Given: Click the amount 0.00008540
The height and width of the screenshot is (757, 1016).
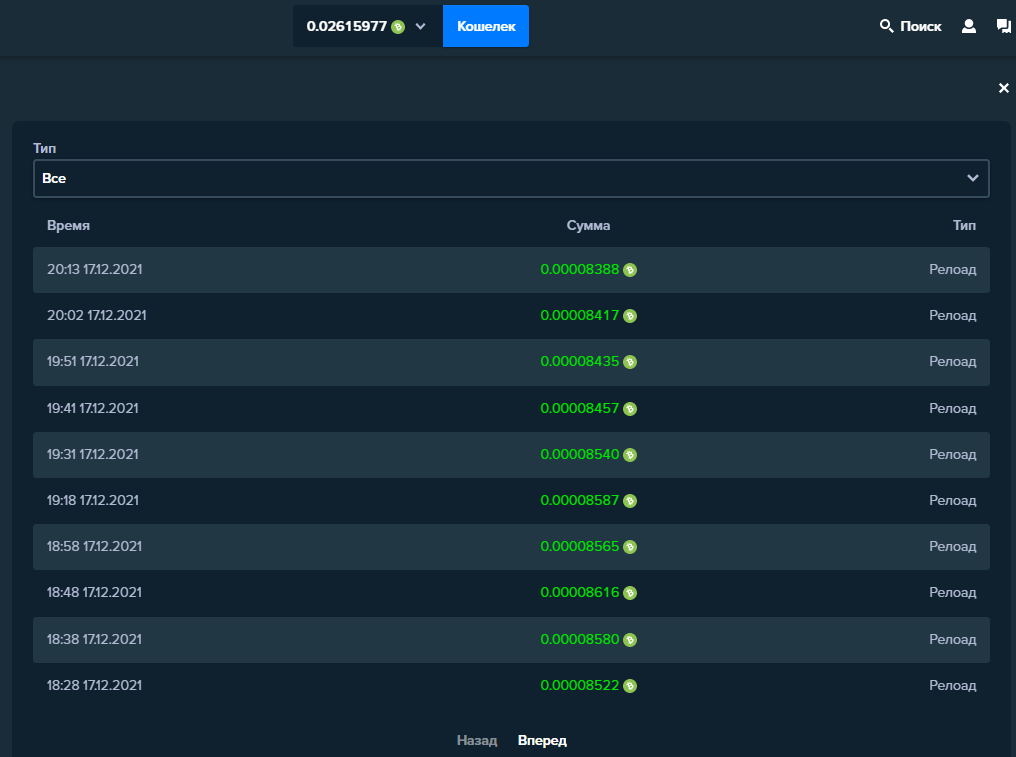Looking at the screenshot, I should click(580, 454).
